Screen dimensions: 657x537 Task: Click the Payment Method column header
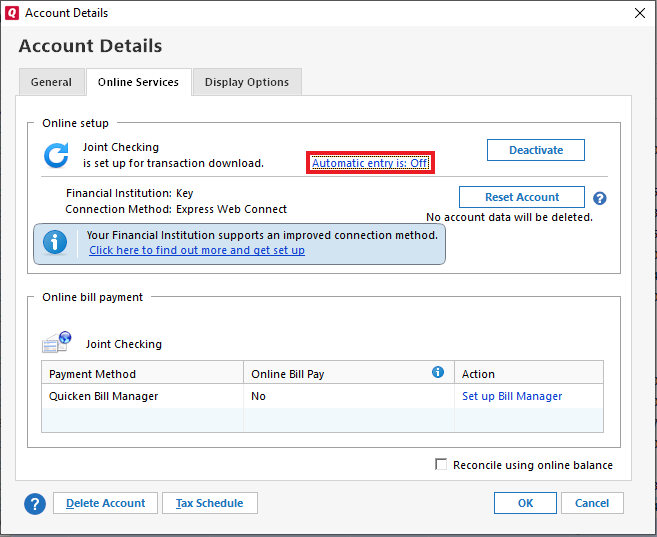click(142, 372)
